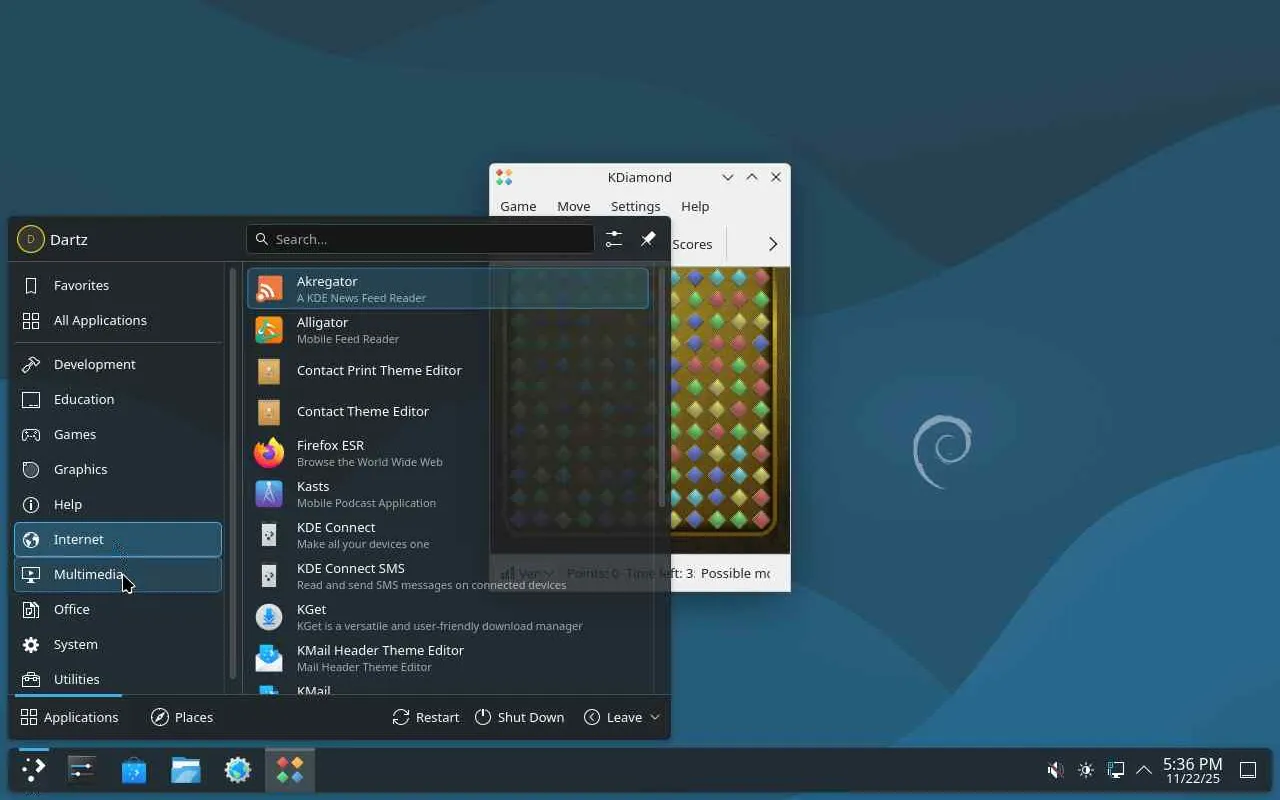Browse the Education category
Screen dimensions: 1280x800
pos(118,399)
